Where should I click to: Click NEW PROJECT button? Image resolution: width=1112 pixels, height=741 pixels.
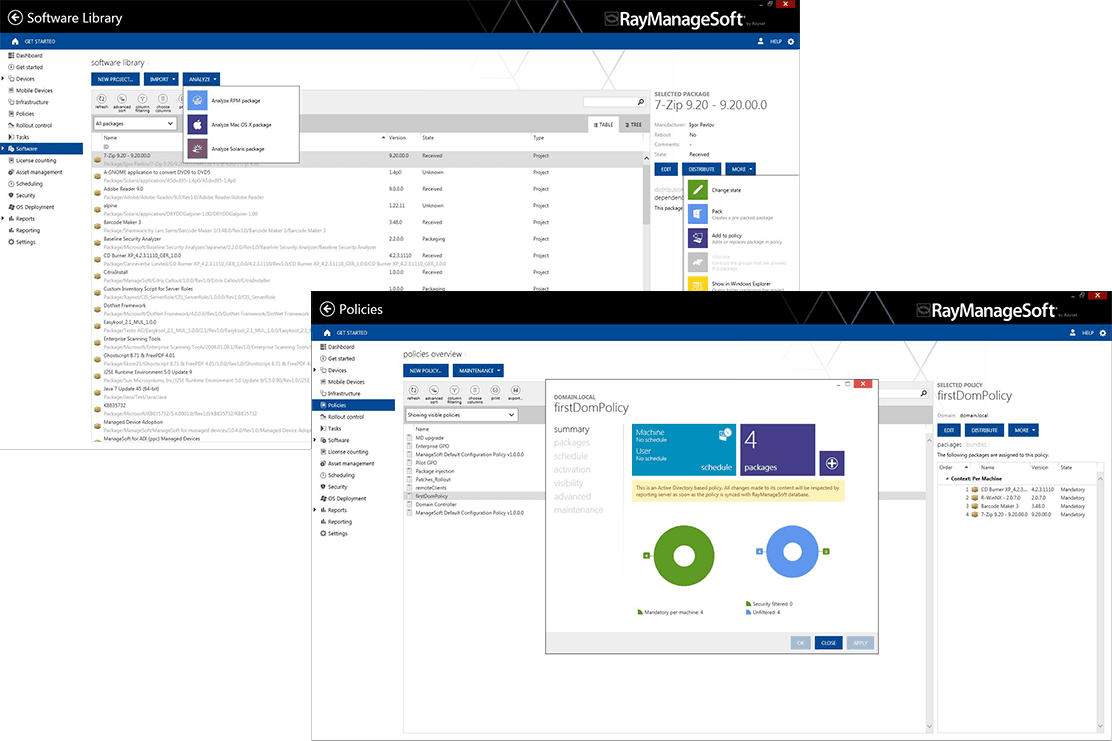pyautogui.click(x=116, y=79)
